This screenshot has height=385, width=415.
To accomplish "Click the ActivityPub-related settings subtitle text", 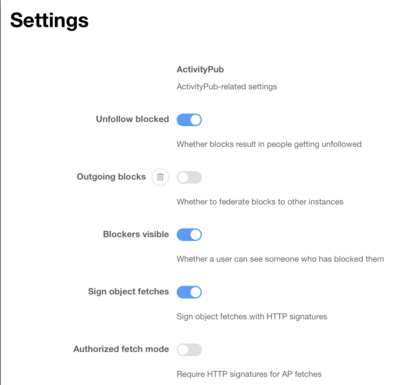I will [x=227, y=87].
